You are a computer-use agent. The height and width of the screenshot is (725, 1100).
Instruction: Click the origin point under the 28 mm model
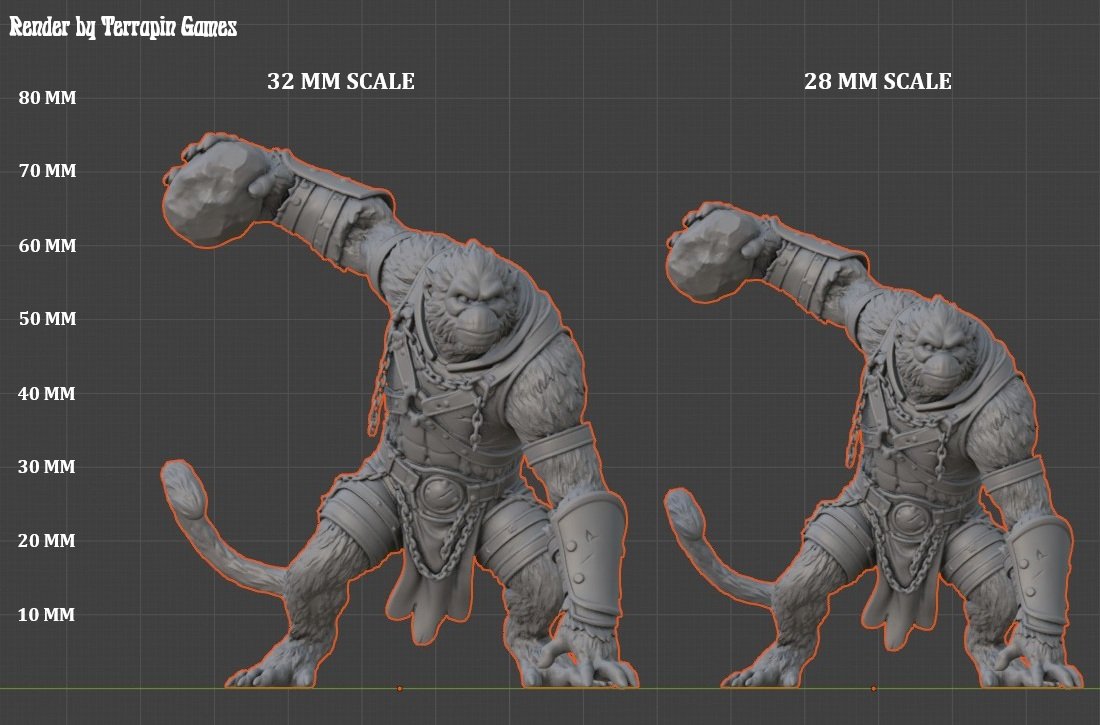[x=873, y=689]
